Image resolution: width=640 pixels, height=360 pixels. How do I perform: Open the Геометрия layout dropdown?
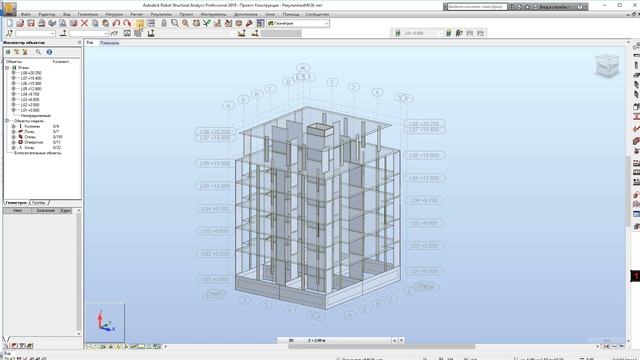[x=298, y=23]
